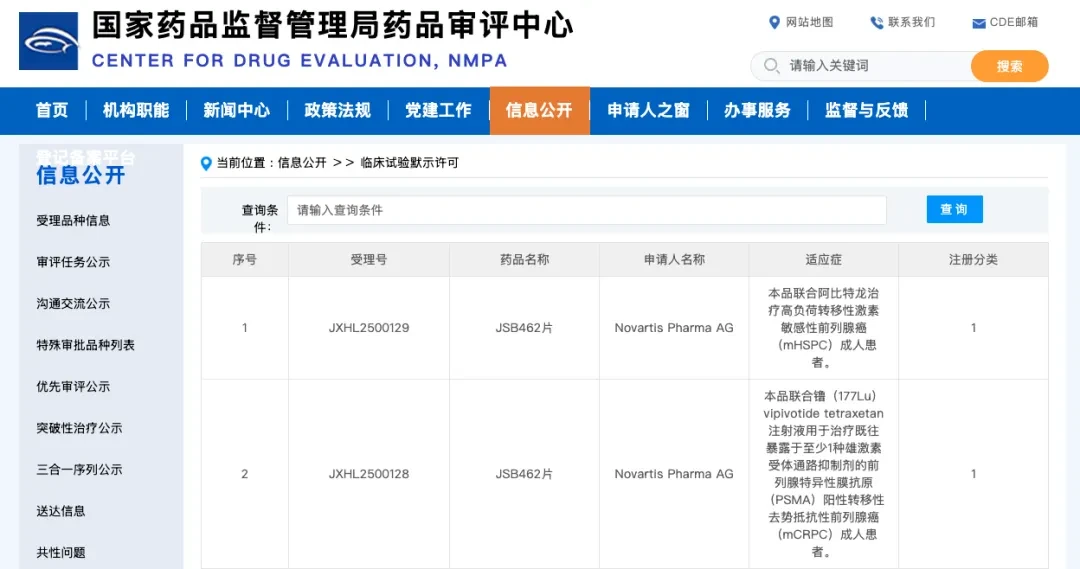Select the 政策法规 menu item
The height and width of the screenshot is (569, 1080).
[x=338, y=110]
